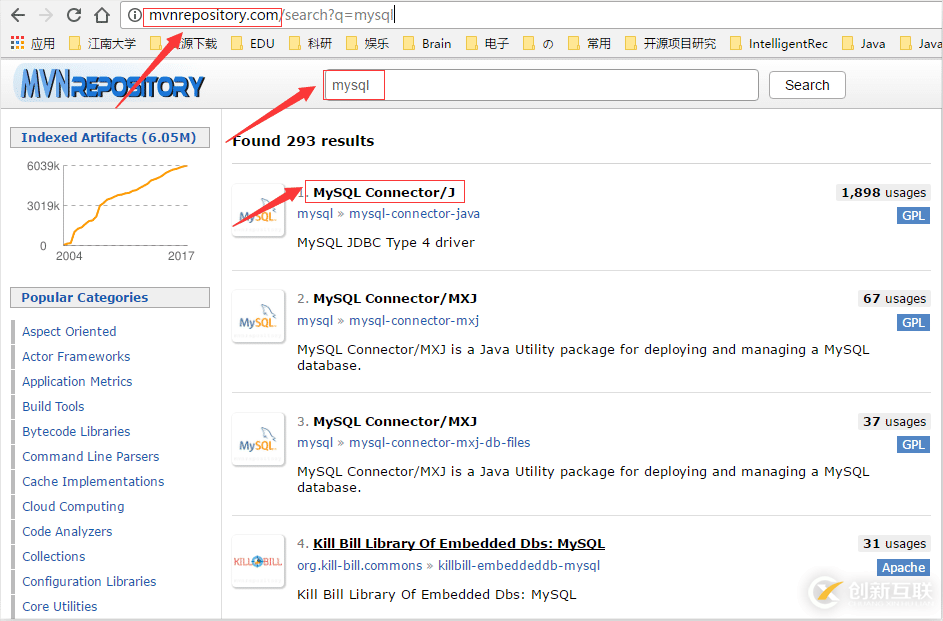Open Core Utilities category
Image resolution: width=943 pixels, height=621 pixels.
pyautogui.click(x=60, y=607)
